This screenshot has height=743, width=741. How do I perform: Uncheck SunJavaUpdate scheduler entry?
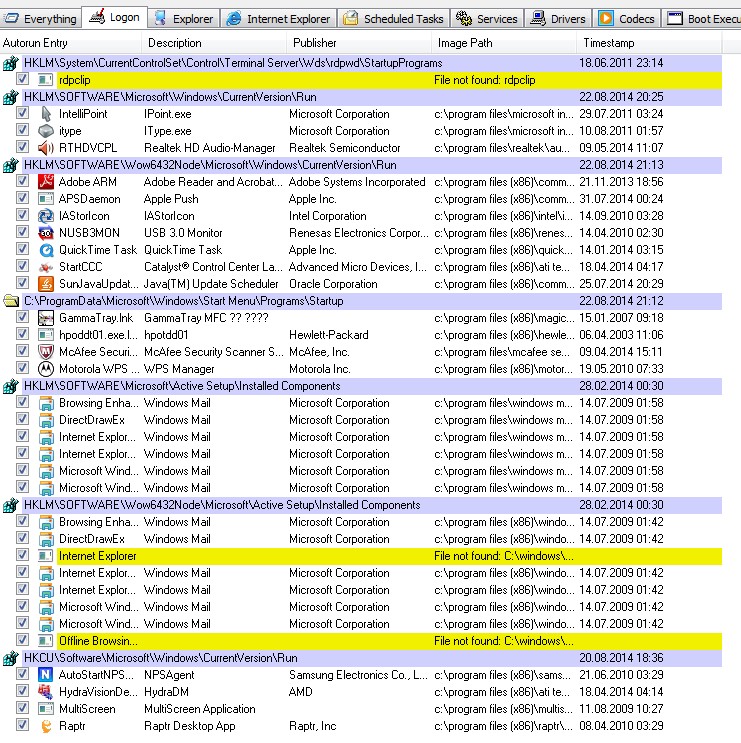point(22,283)
